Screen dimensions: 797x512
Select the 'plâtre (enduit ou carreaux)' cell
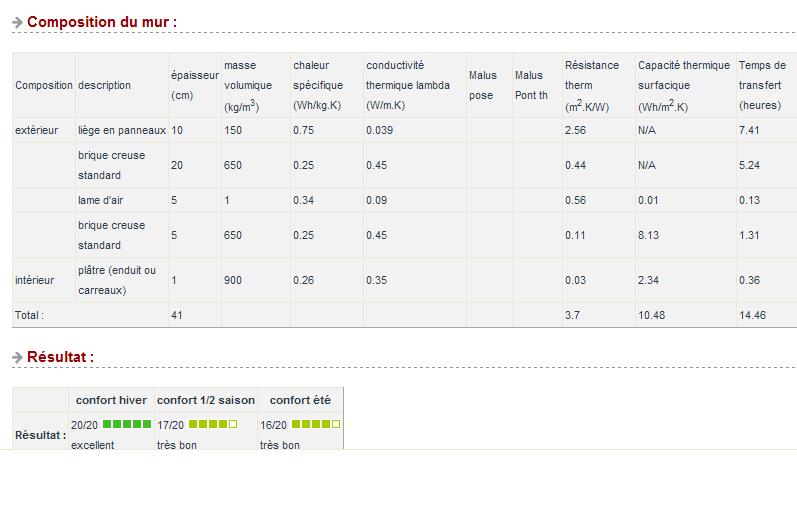click(122, 280)
